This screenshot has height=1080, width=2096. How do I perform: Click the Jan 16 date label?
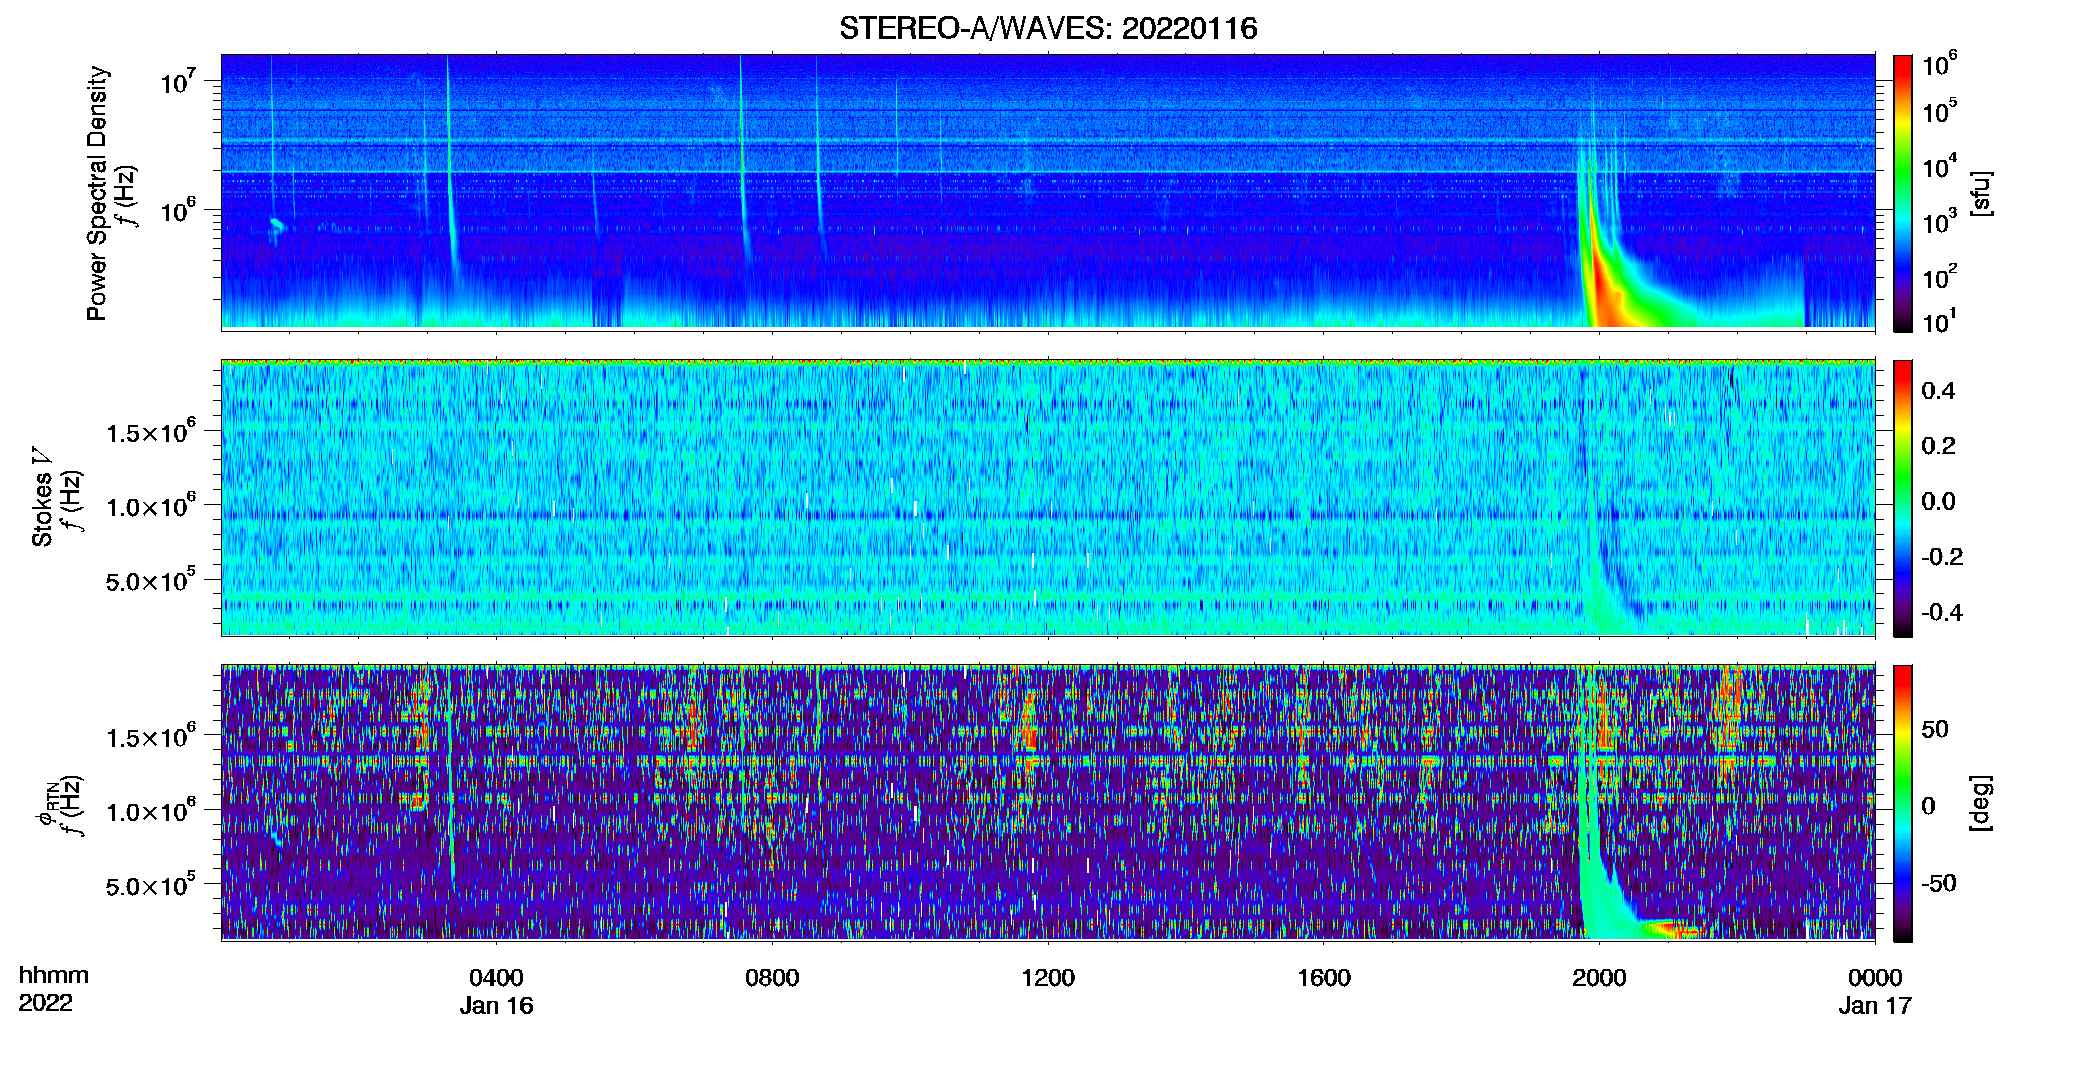pos(496,1006)
